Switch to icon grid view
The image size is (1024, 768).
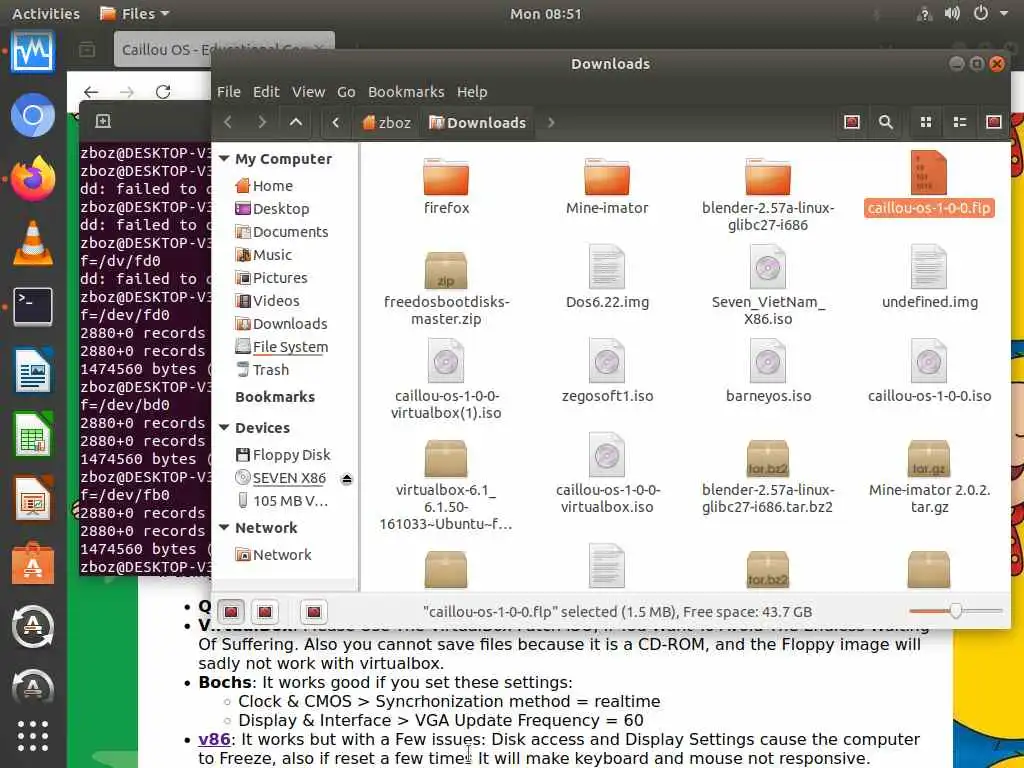pos(926,122)
